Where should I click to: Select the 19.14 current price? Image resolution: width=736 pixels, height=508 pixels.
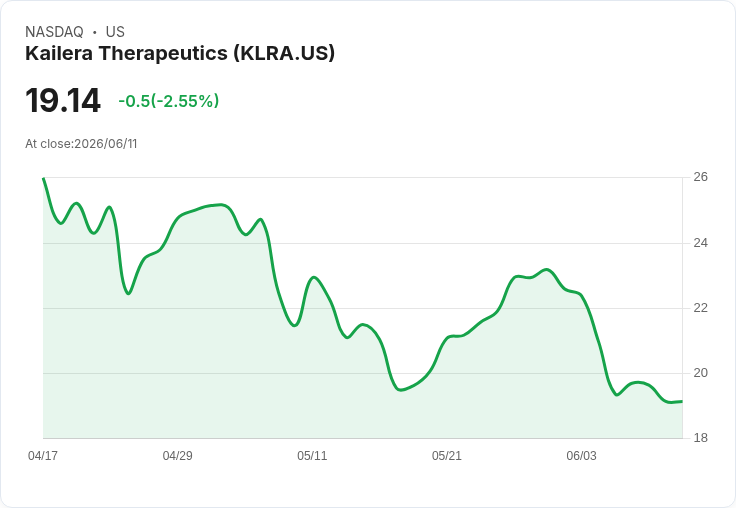62,100
